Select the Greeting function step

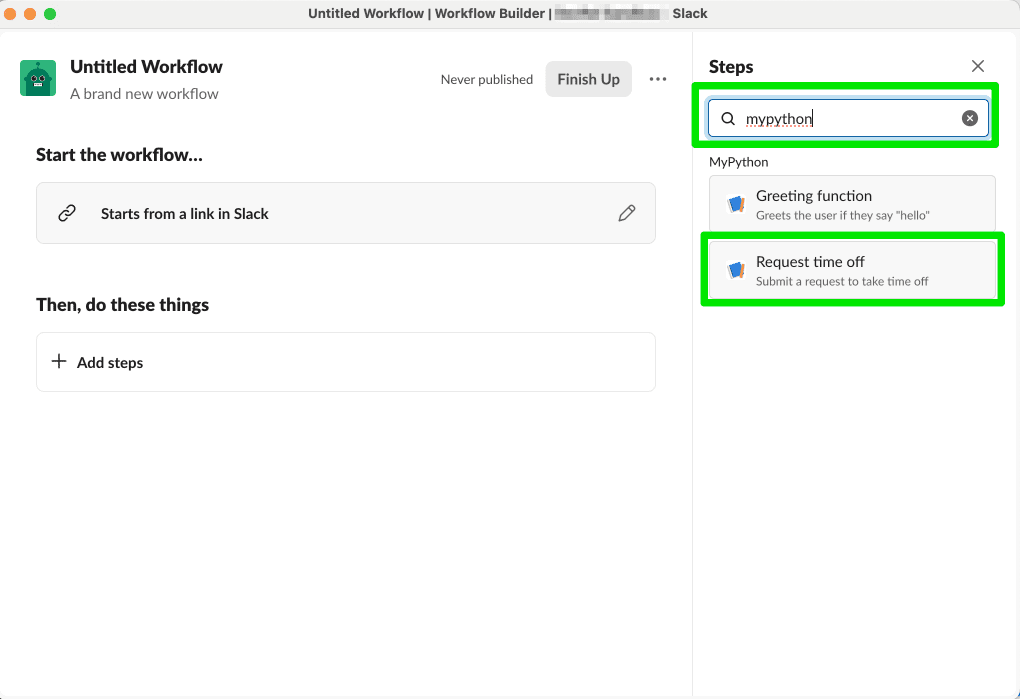pos(852,204)
